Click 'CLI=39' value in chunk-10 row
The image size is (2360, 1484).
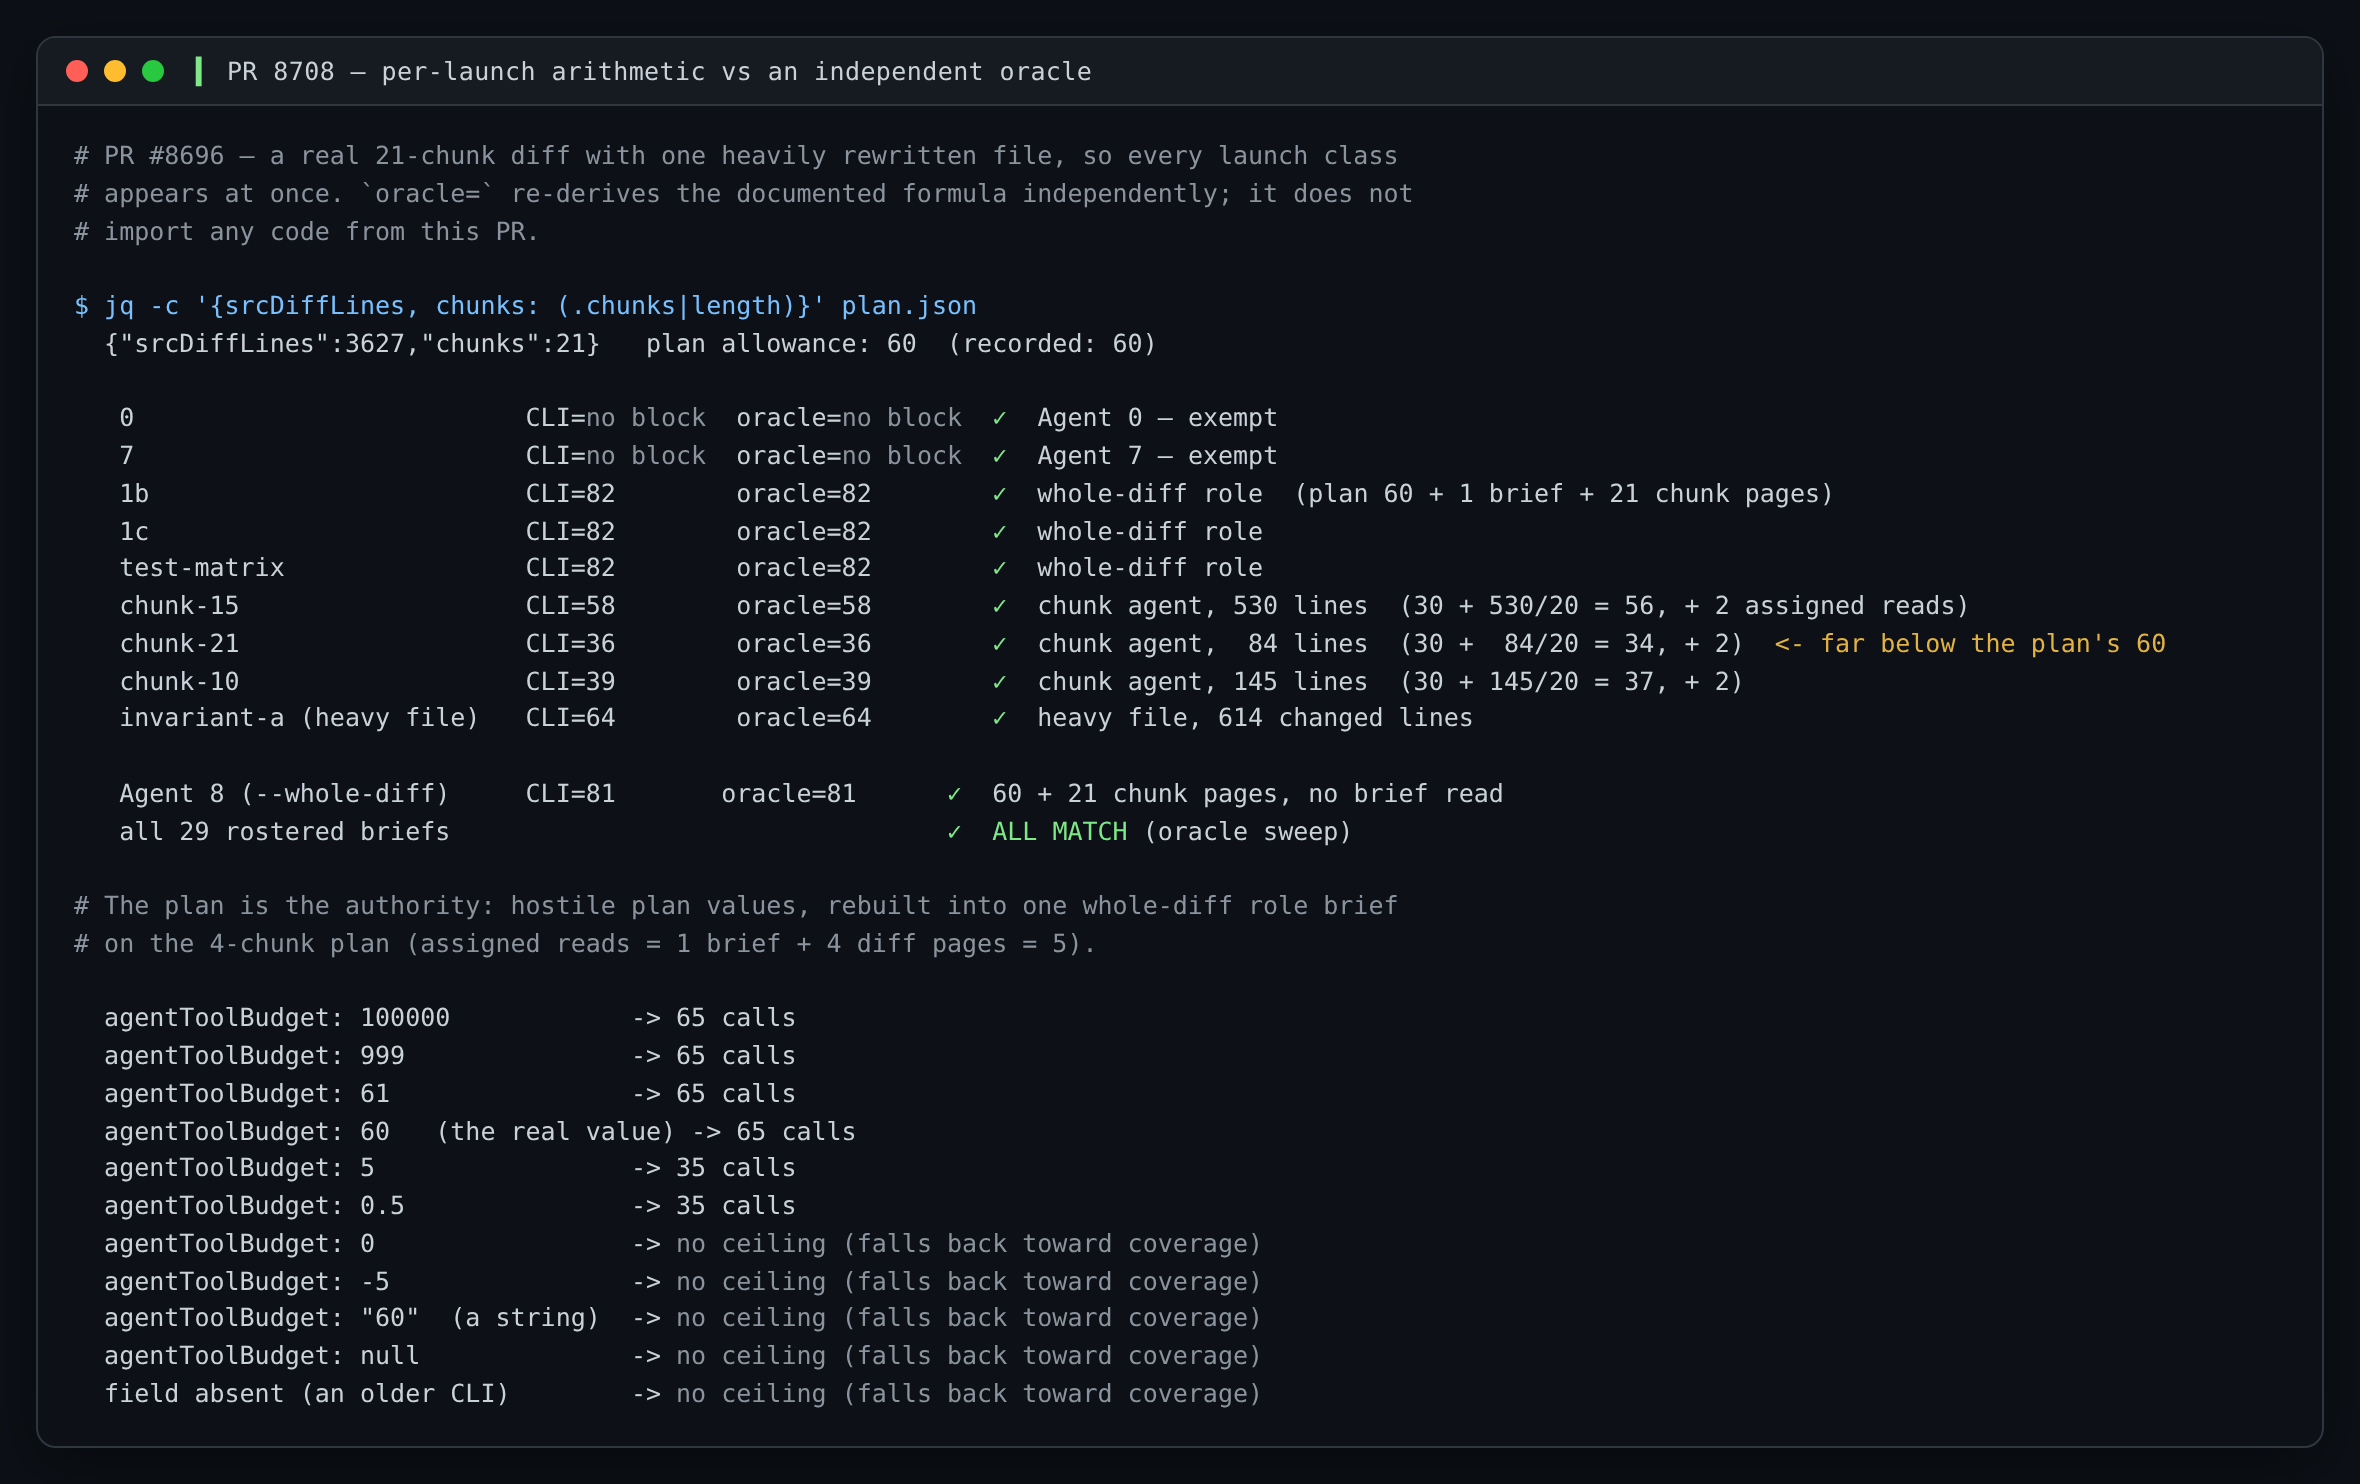570,682
